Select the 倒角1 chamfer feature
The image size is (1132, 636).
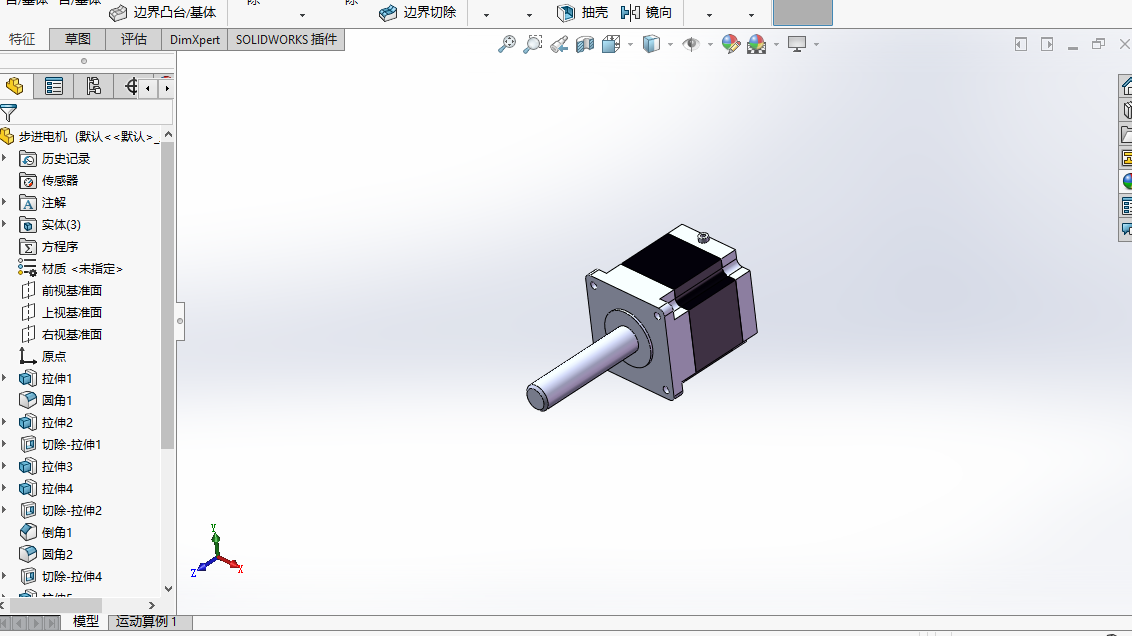click(45, 532)
